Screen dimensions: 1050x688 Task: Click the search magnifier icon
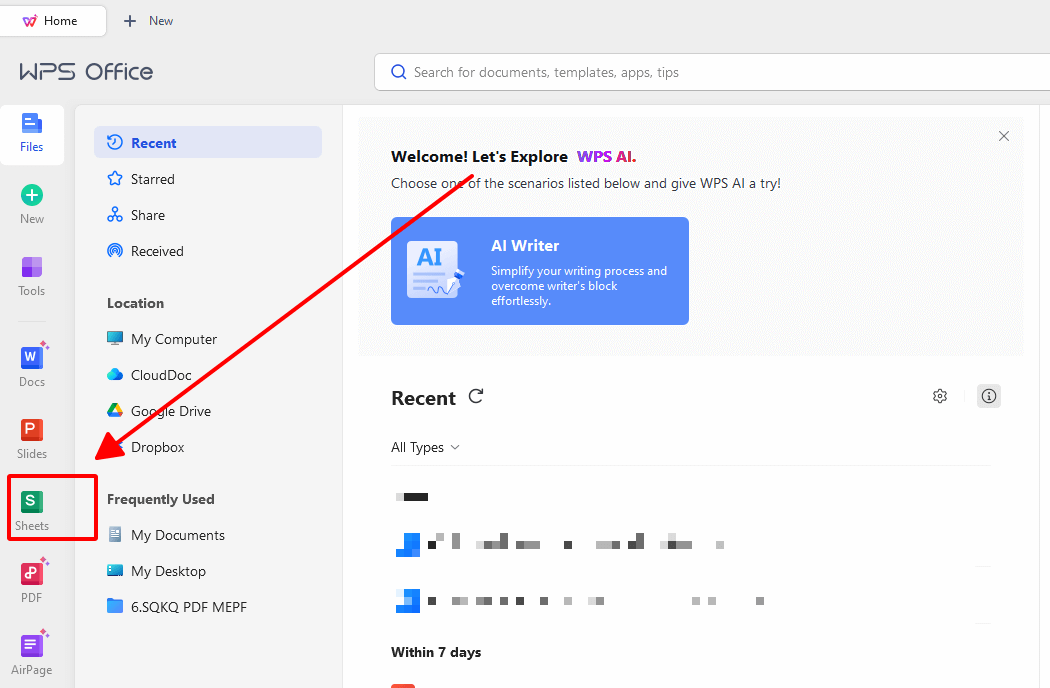click(x=398, y=72)
